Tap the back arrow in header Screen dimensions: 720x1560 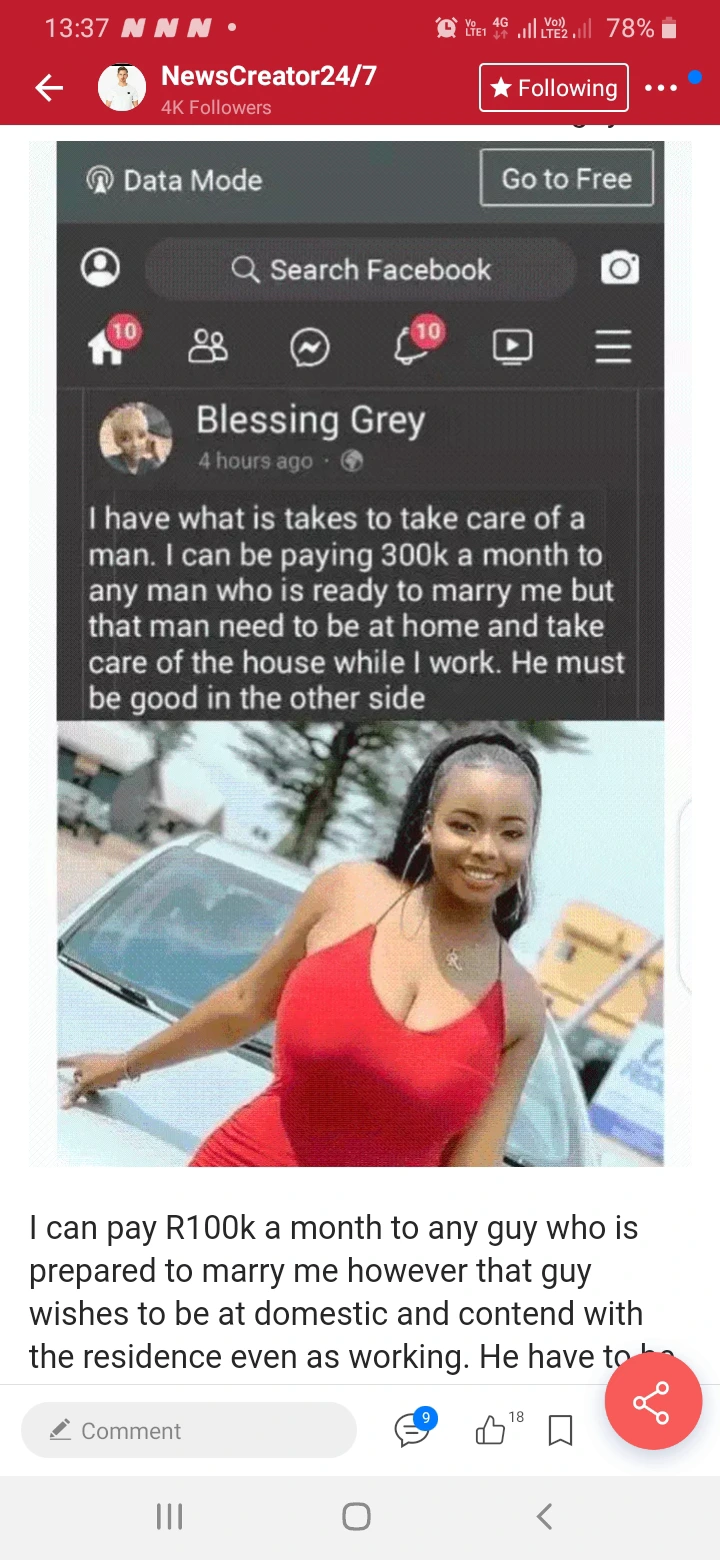[x=49, y=88]
